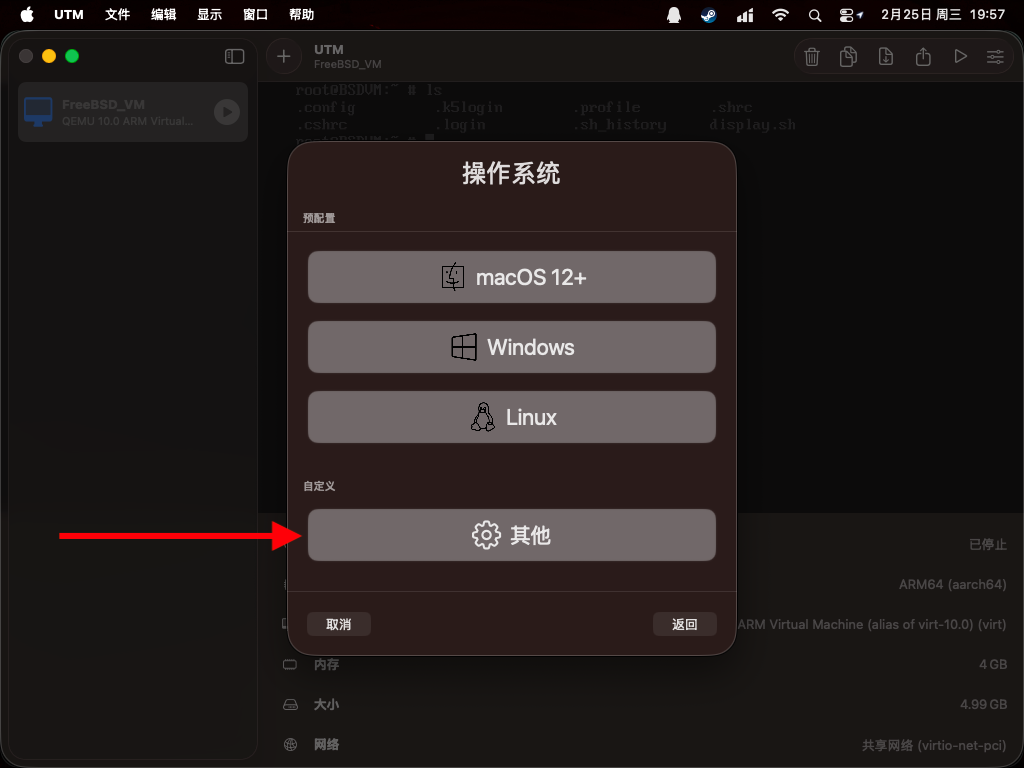This screenshot has height=768, width=1024.
Task: Click 共享网络 (virtio-net-pci) value
Action: (x=934, y=744)
